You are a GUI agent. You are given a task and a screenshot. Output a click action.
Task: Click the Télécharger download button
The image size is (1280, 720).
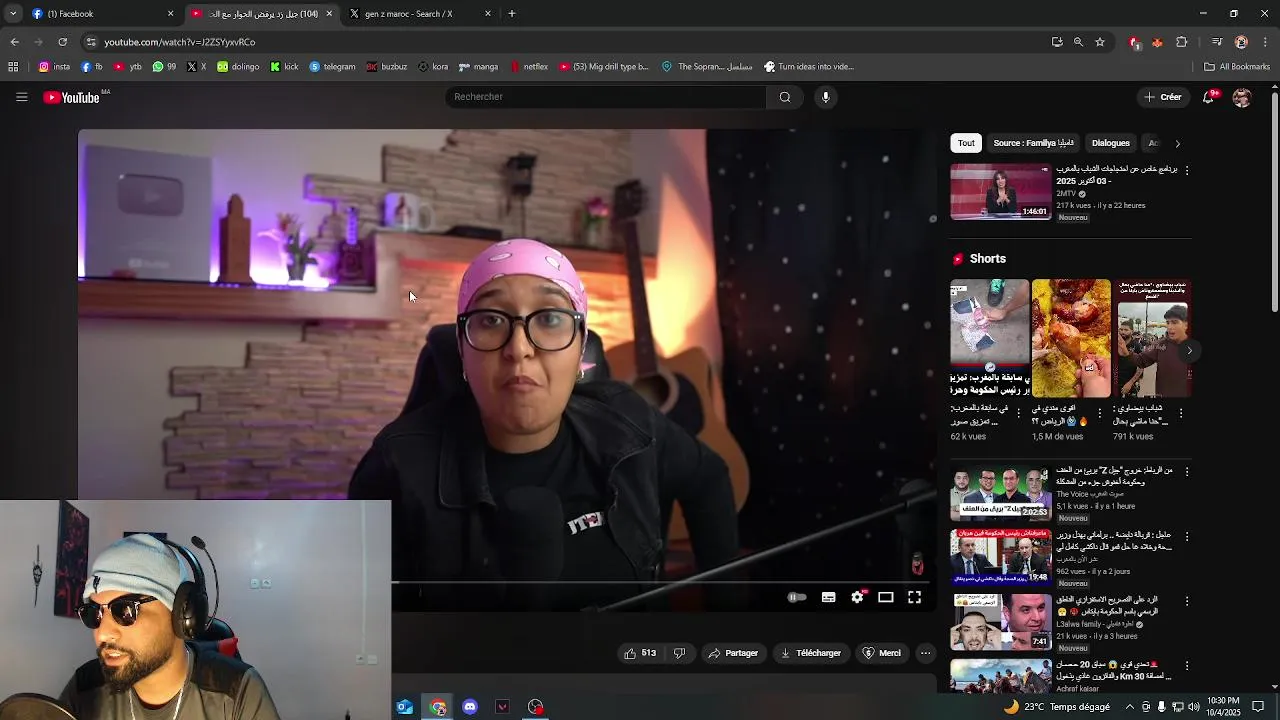[811, 653]
